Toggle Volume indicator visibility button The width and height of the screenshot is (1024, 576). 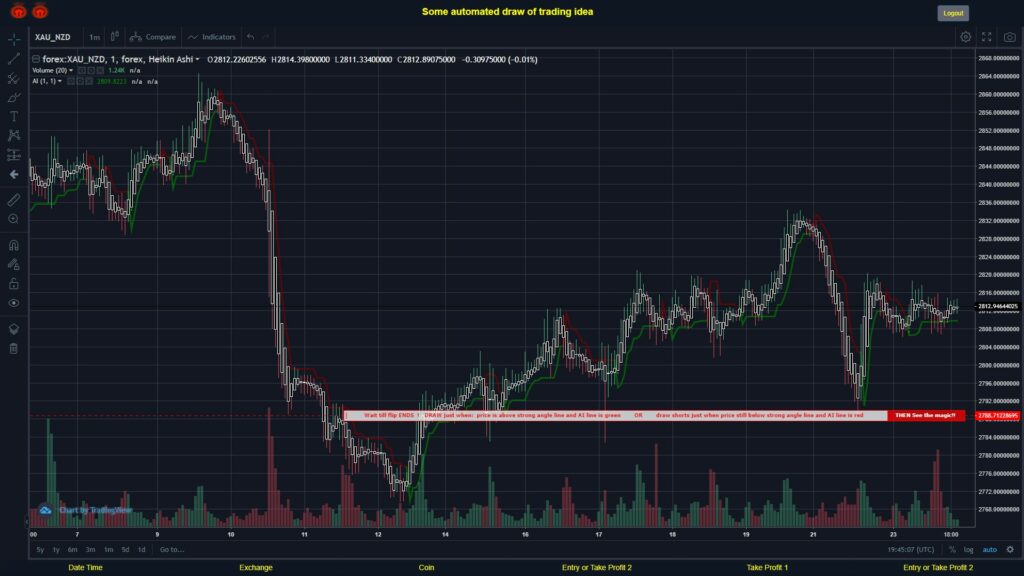(x=82, y=71)
